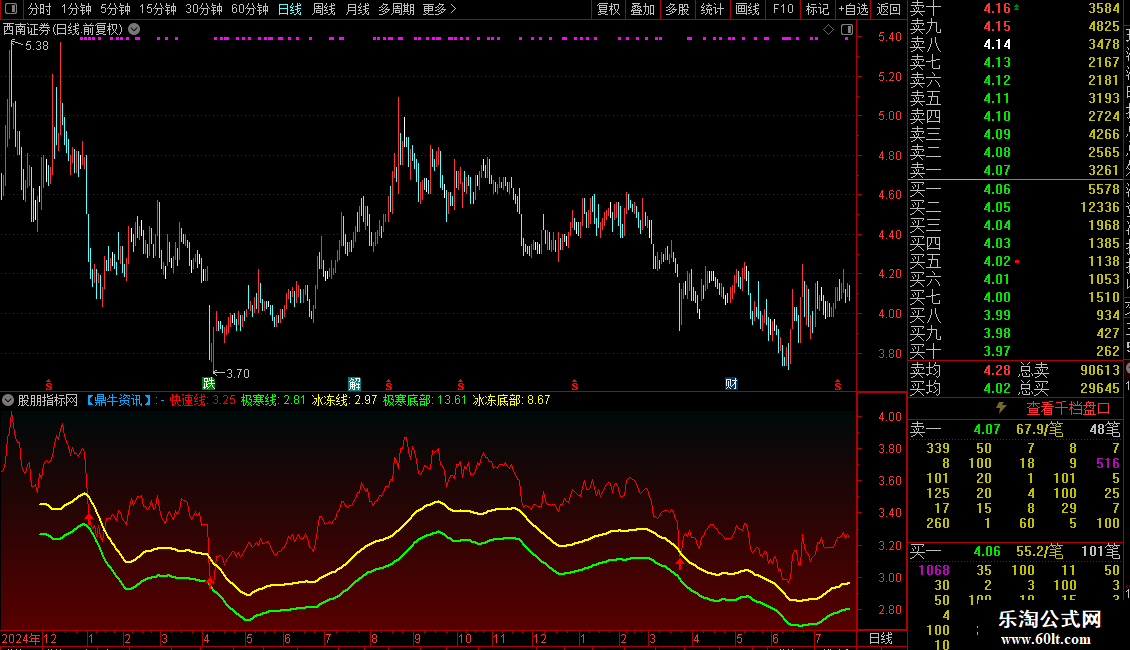Image resolution: width=1130 pixels, height=650 pixels.
Task: Open indicator menu circle beside 股朋指标网
Action: click(x=8, y=400)
